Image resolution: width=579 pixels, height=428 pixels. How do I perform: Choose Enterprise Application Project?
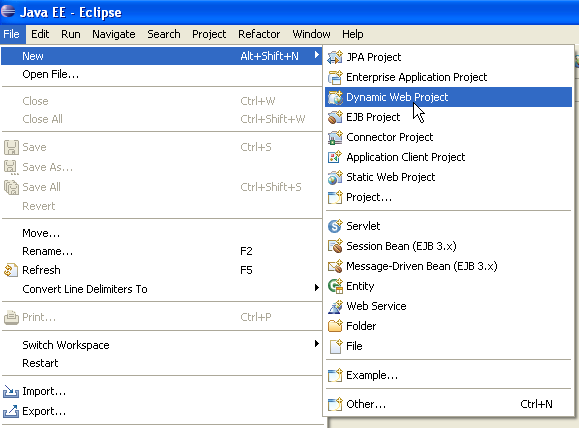pos(448,77)
